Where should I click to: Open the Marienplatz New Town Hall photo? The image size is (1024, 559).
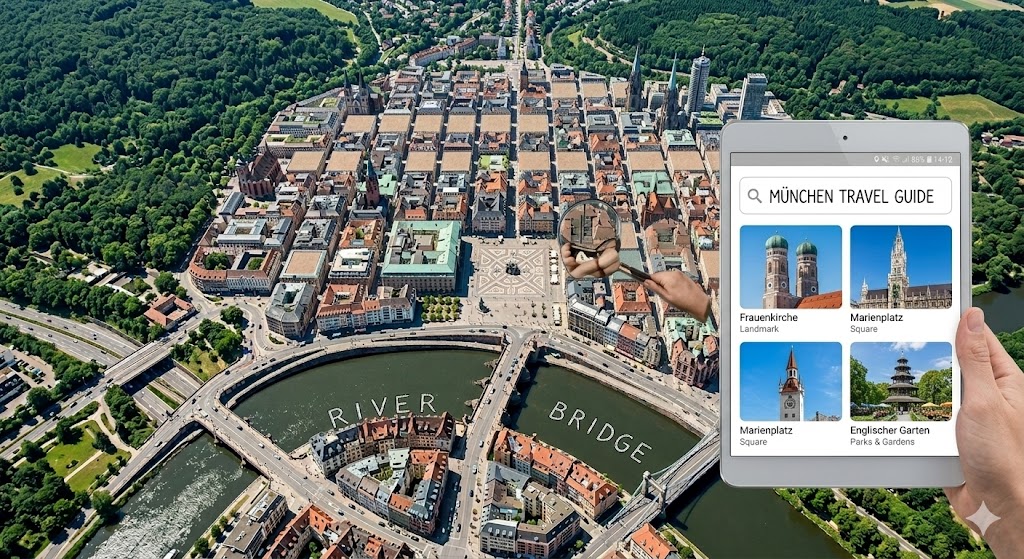(x=900, y=267)
